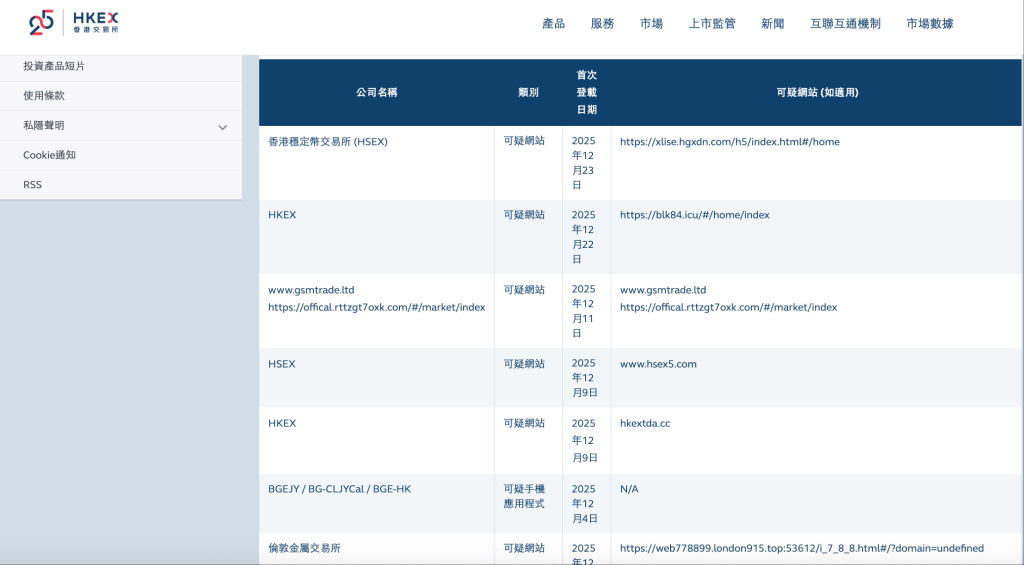This screenshot has width=1024, height=565.
Task: Click the 首次登載日期 column header
Action: [x=586, y=92]
